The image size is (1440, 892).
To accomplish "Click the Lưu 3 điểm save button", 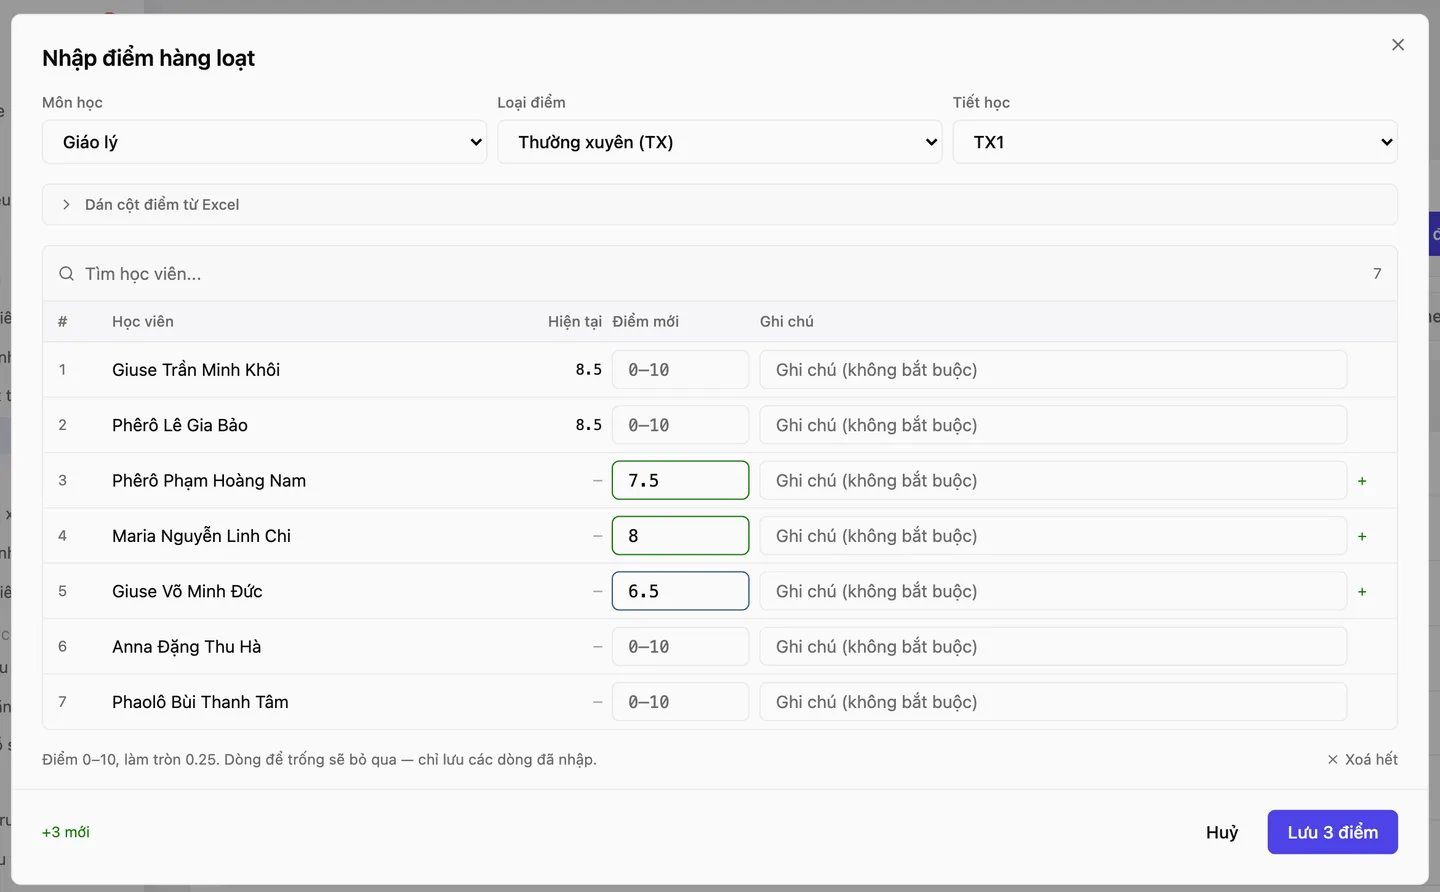I will [x=1332, y=832].
